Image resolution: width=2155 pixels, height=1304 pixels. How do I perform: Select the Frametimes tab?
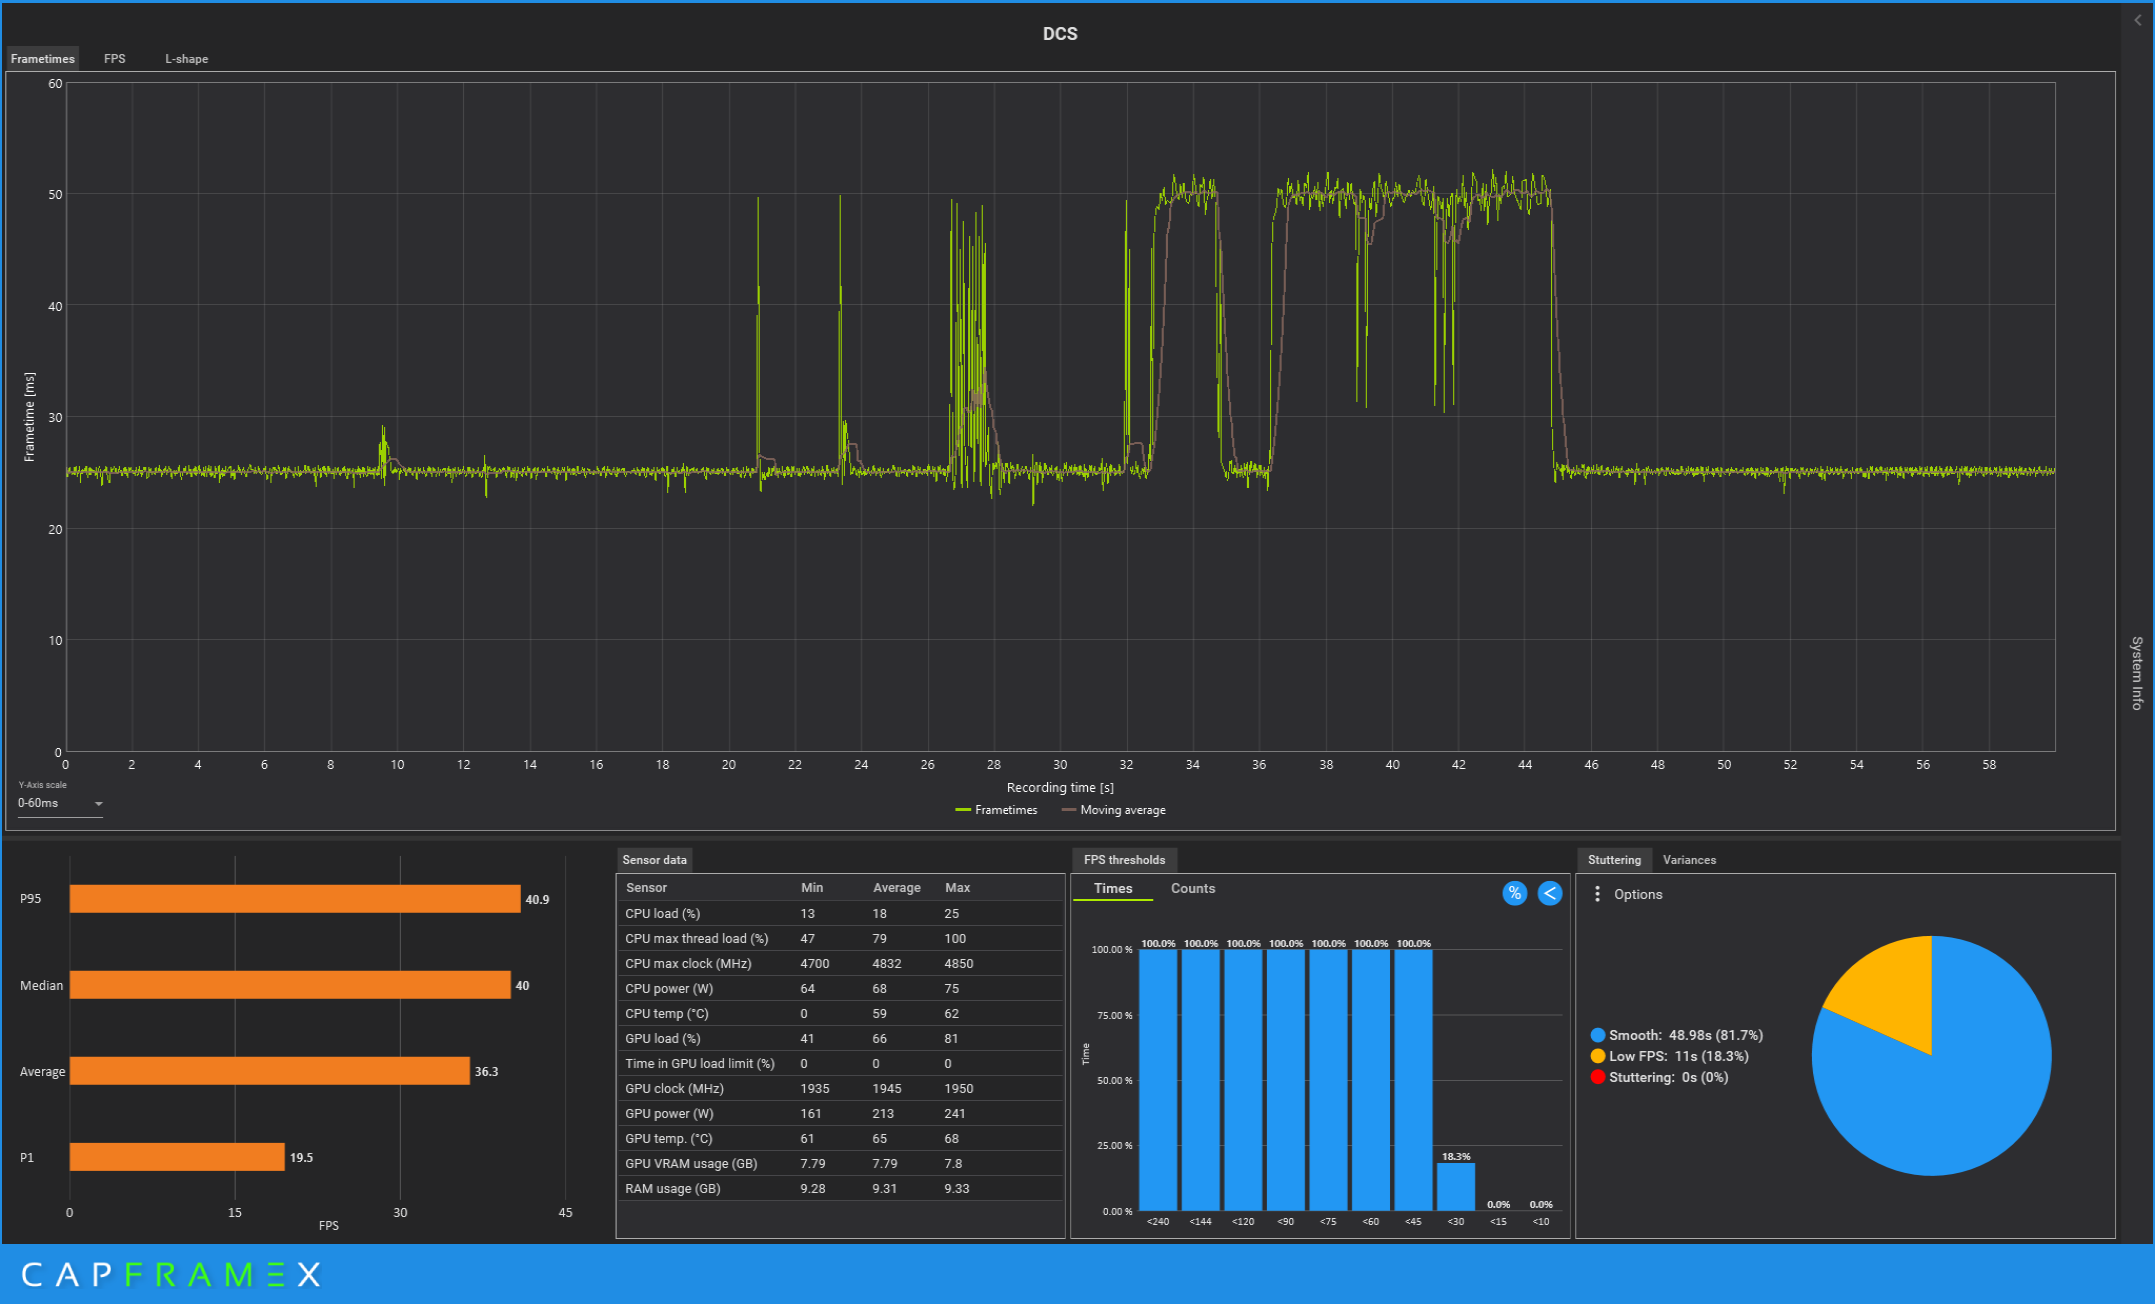click(x=42, y=59)
